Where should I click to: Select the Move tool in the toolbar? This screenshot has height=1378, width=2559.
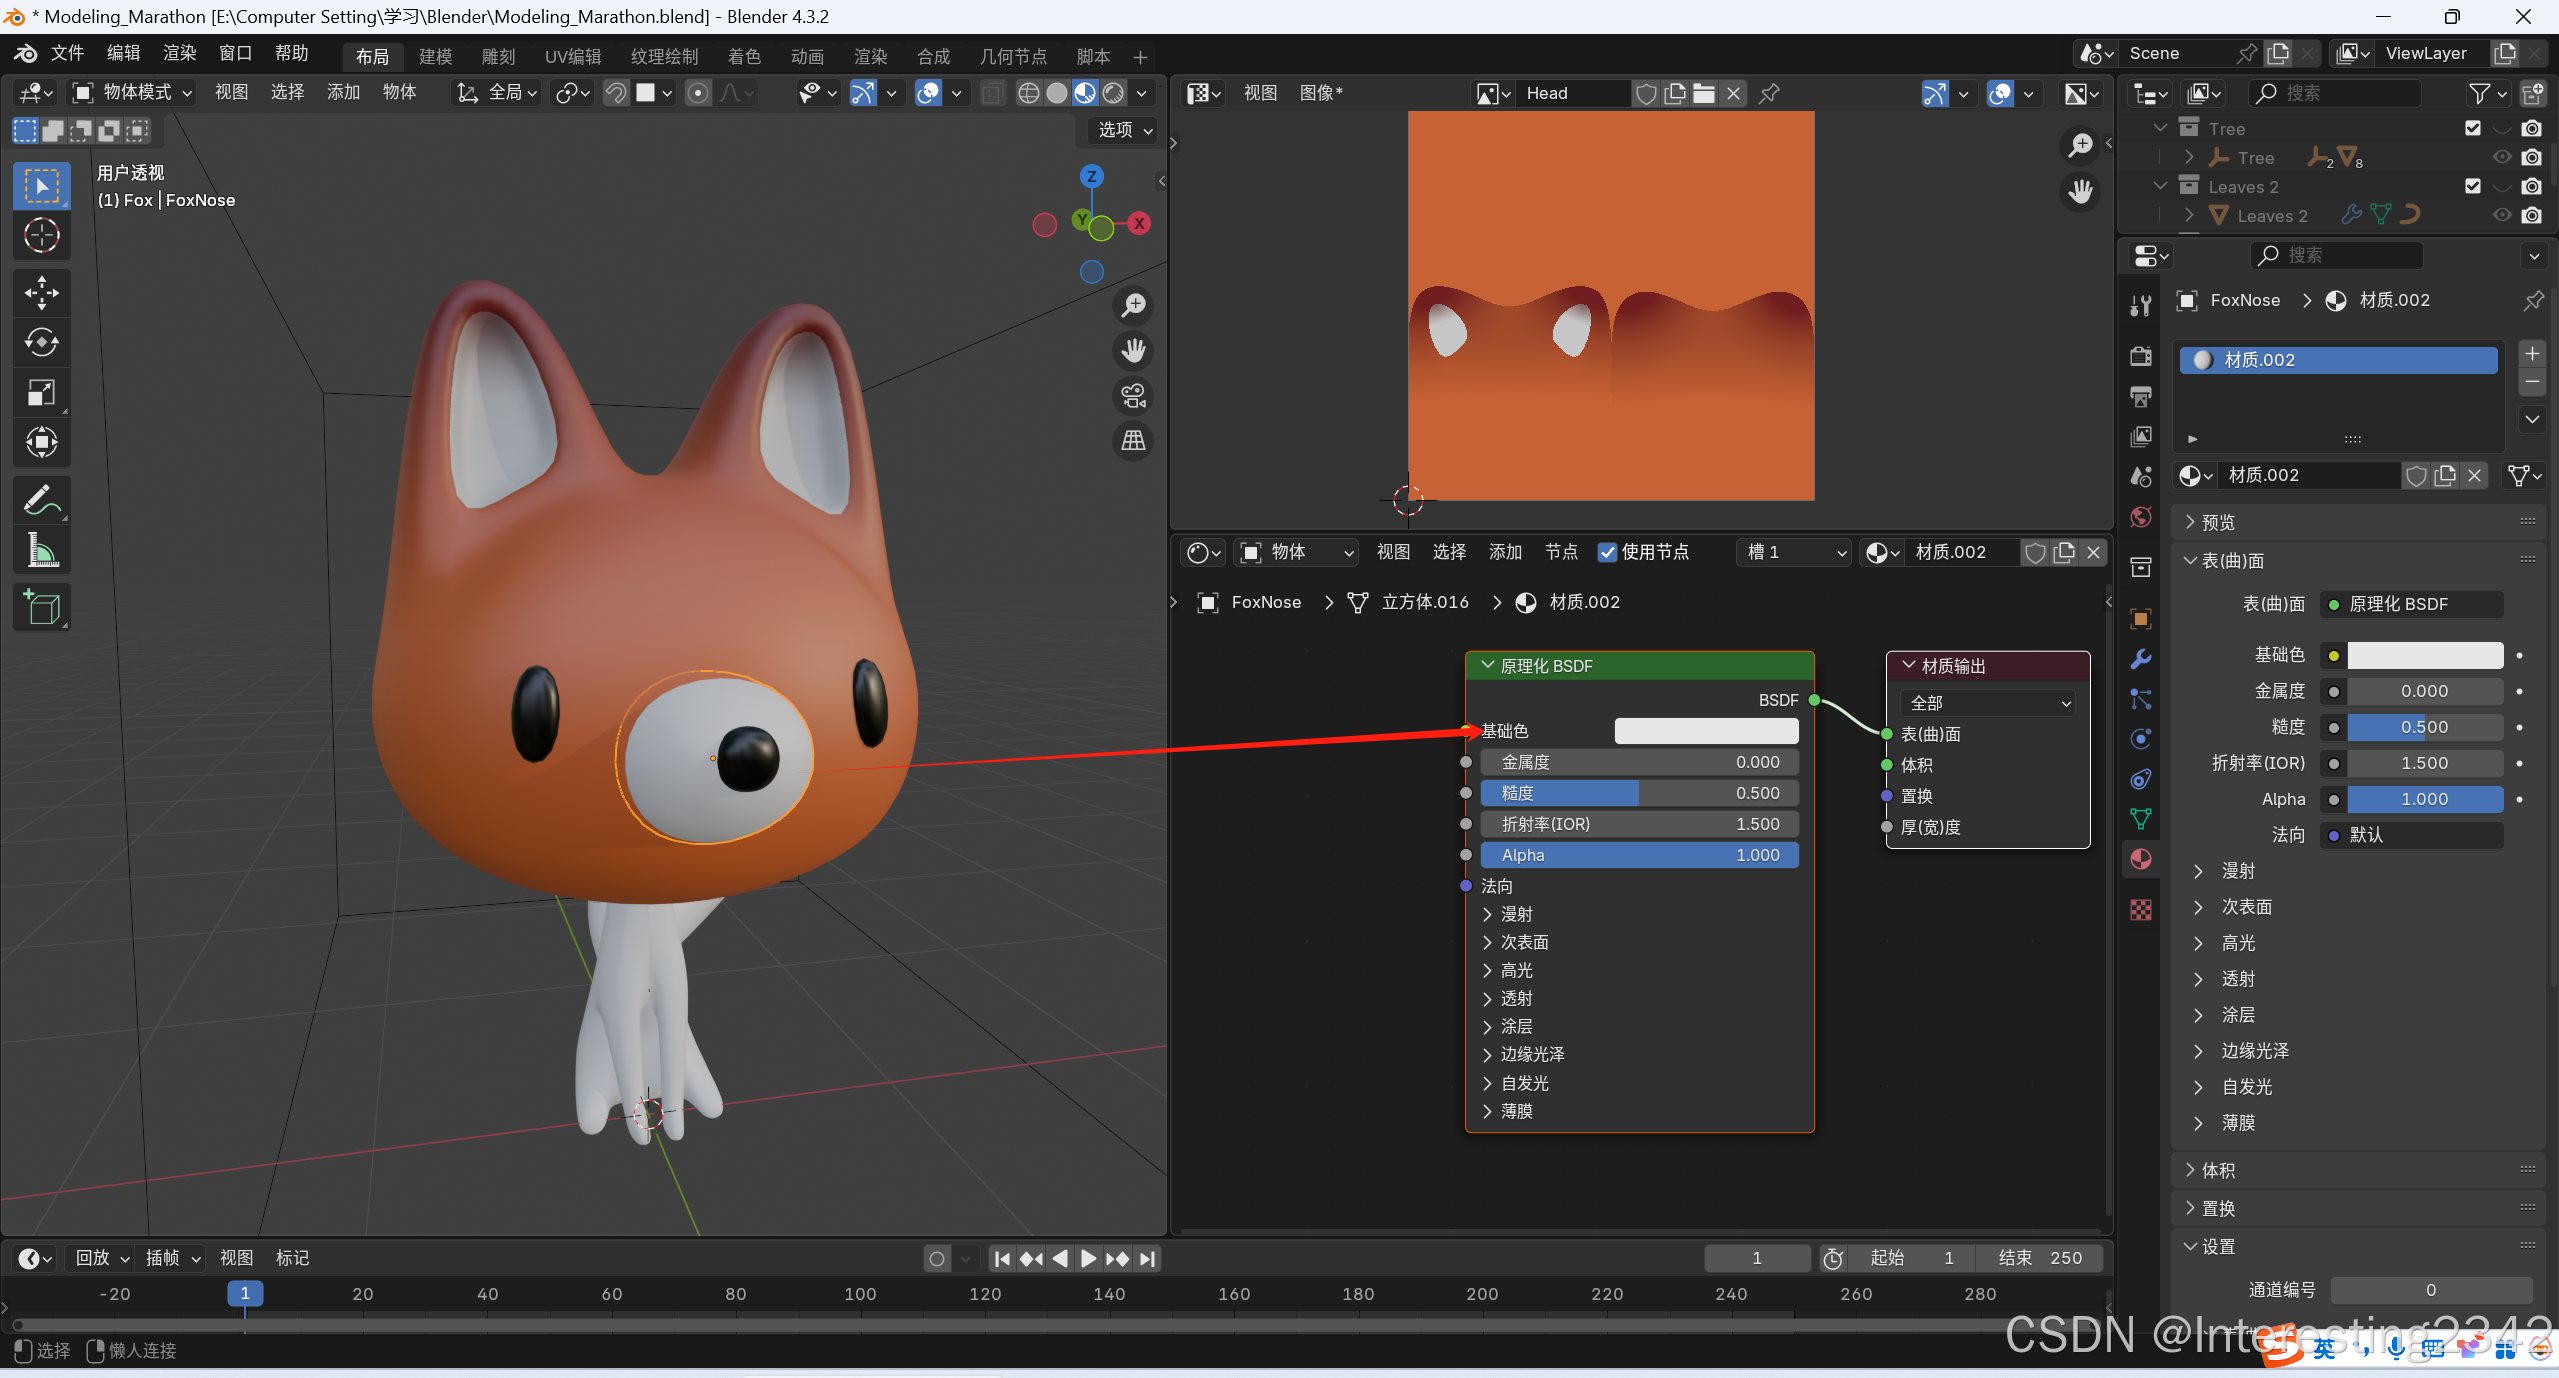pyautogui.click(x=41, y=293)
